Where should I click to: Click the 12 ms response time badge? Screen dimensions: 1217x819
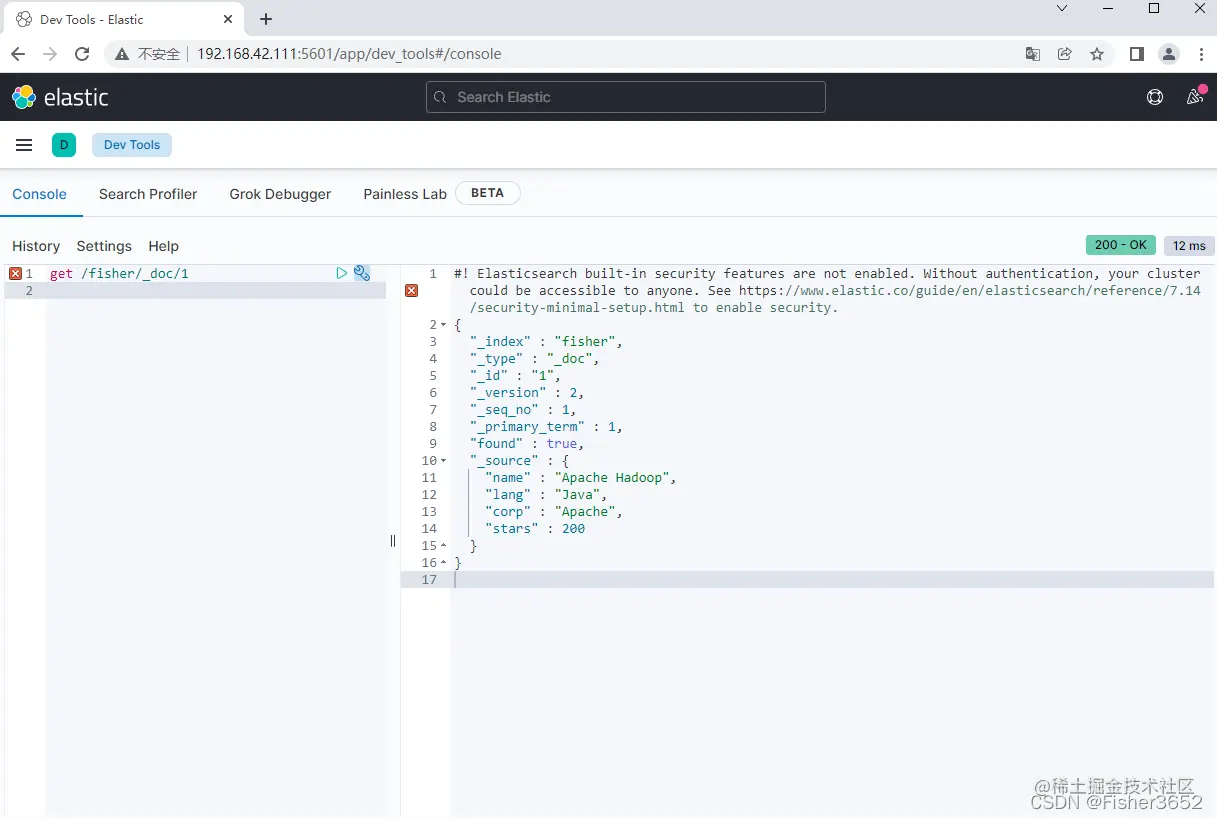coord(1189,245)
